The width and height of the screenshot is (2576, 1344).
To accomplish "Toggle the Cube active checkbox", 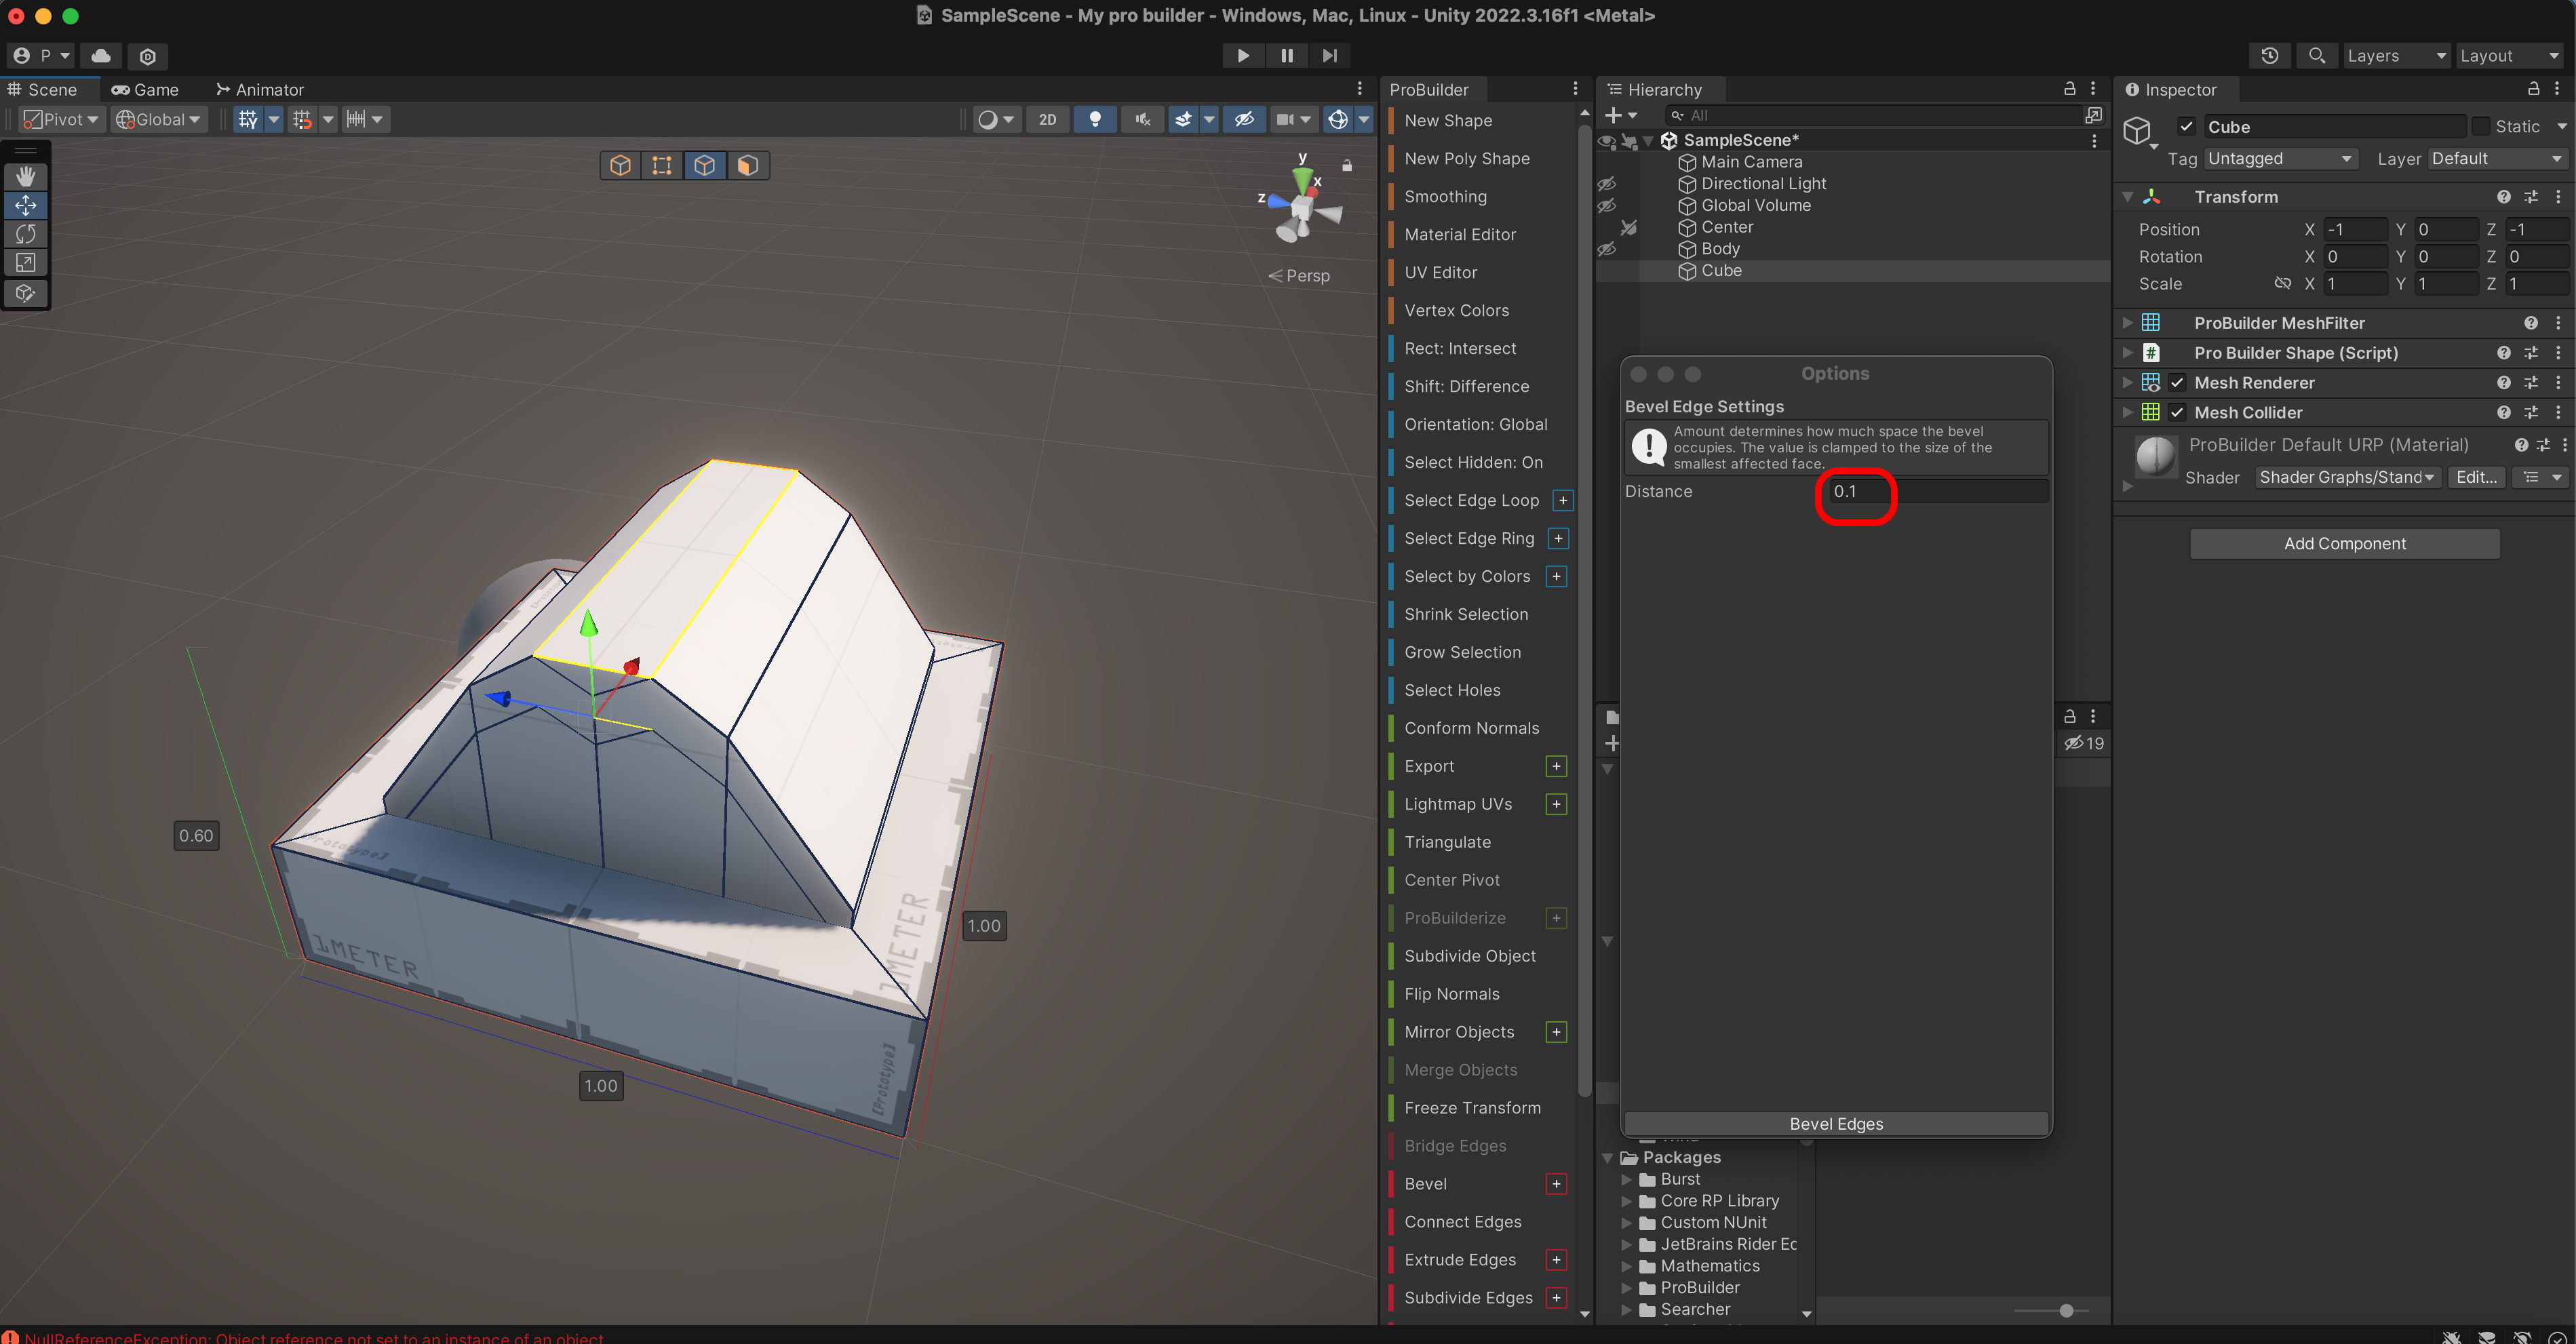I will pyautogui.click(x=2186, y=127).
